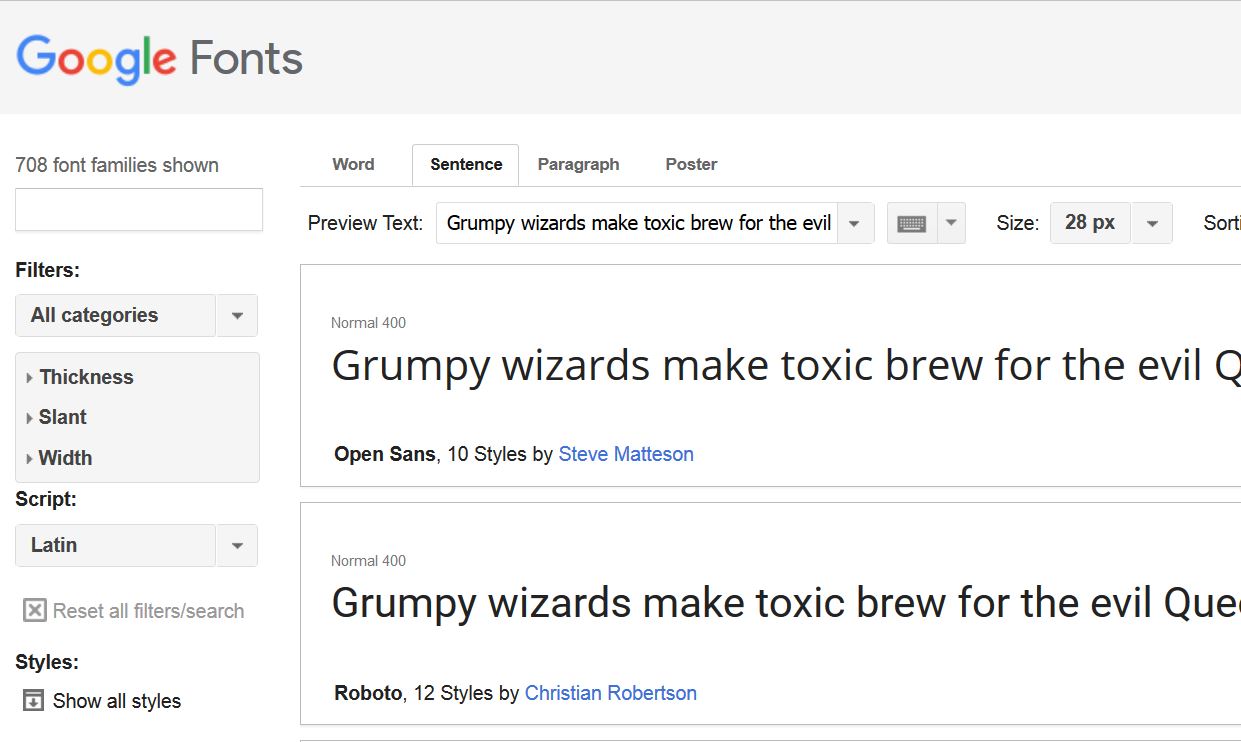Click Show all styles
Image resolution: width=1241 pixels, height=742 pixels.
tap(117, 701)
